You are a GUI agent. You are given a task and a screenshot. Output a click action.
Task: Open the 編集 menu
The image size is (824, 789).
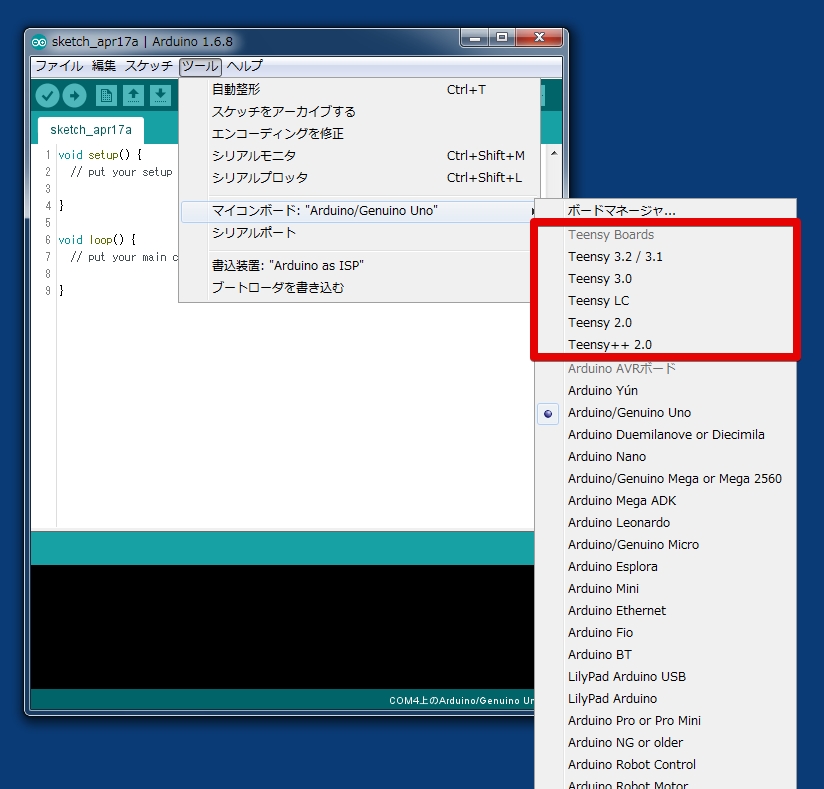(x=104, y=66)
